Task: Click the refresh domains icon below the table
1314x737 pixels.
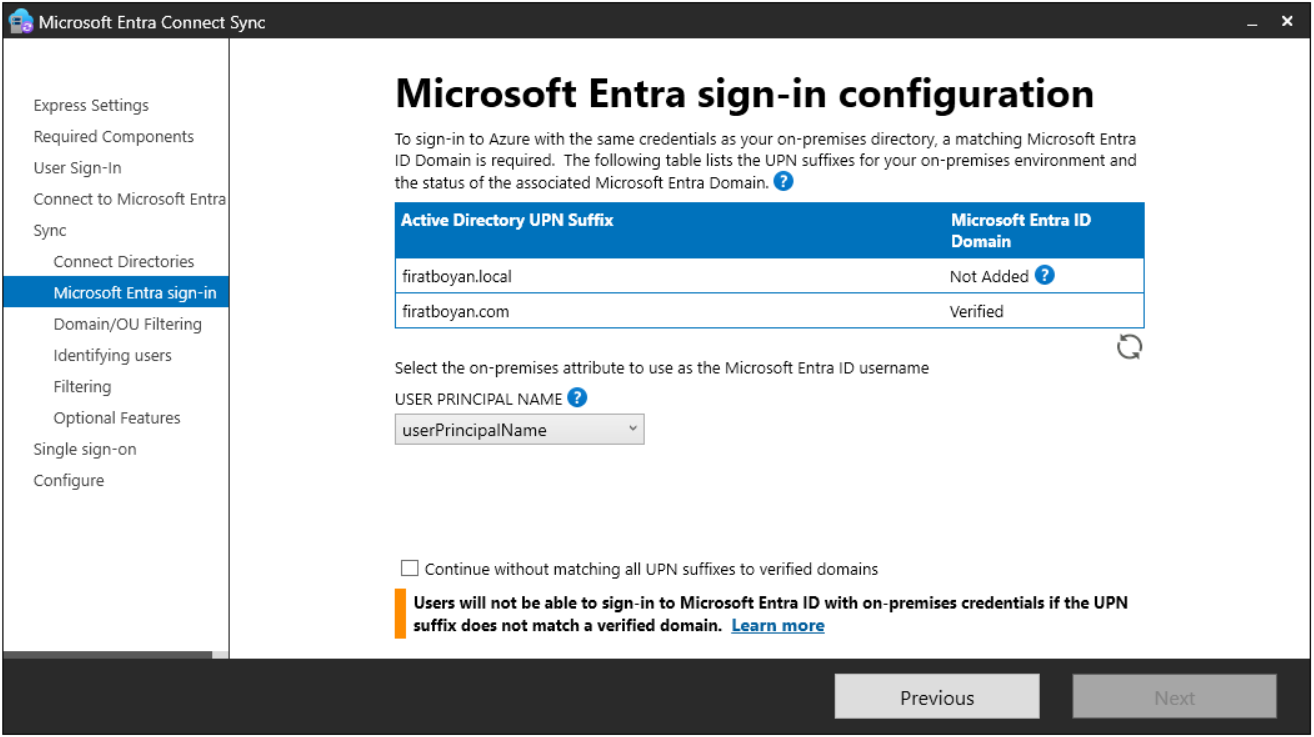Action: coord(1129,347)
